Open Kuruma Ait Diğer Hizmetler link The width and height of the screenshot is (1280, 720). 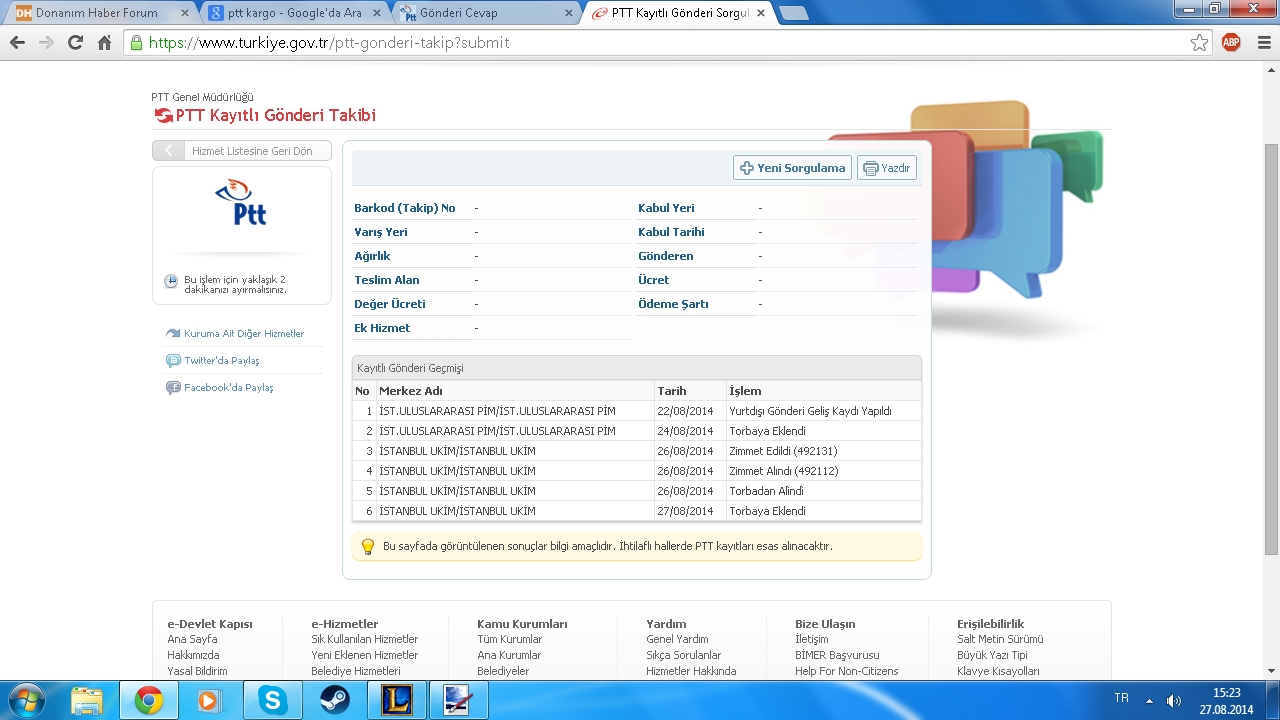(244, 334)
